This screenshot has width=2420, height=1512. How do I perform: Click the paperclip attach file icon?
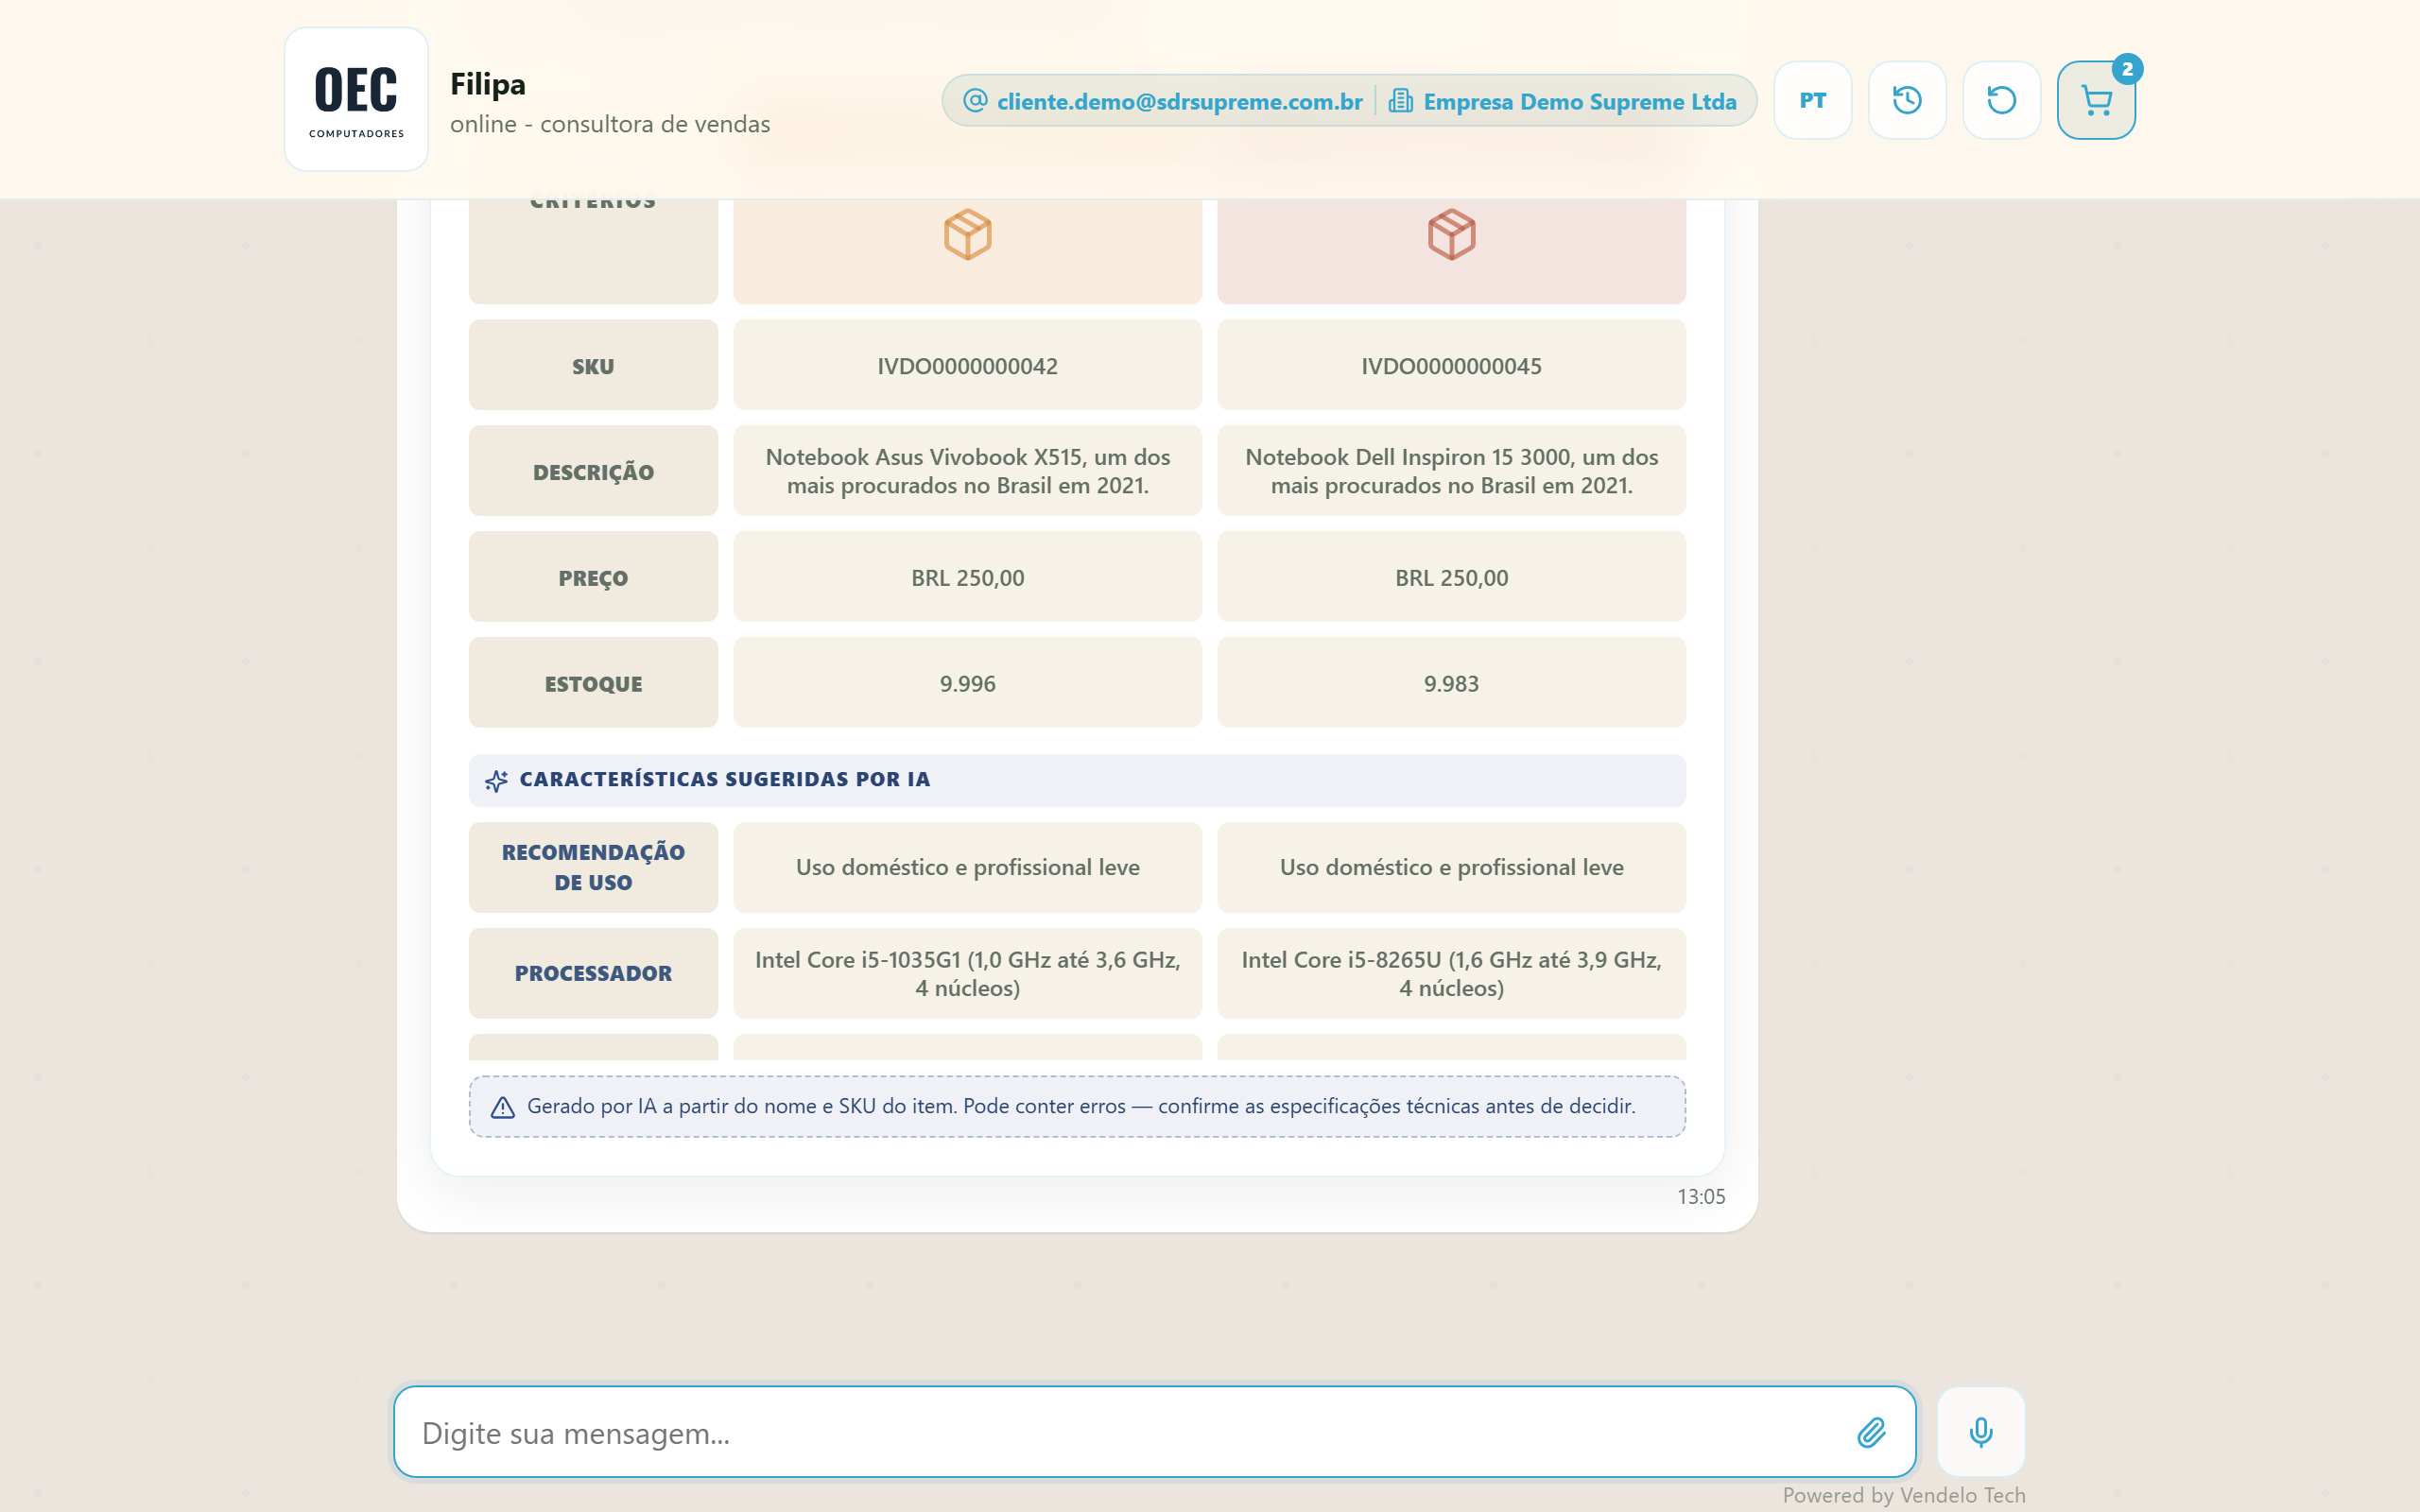(1871, 1432)
